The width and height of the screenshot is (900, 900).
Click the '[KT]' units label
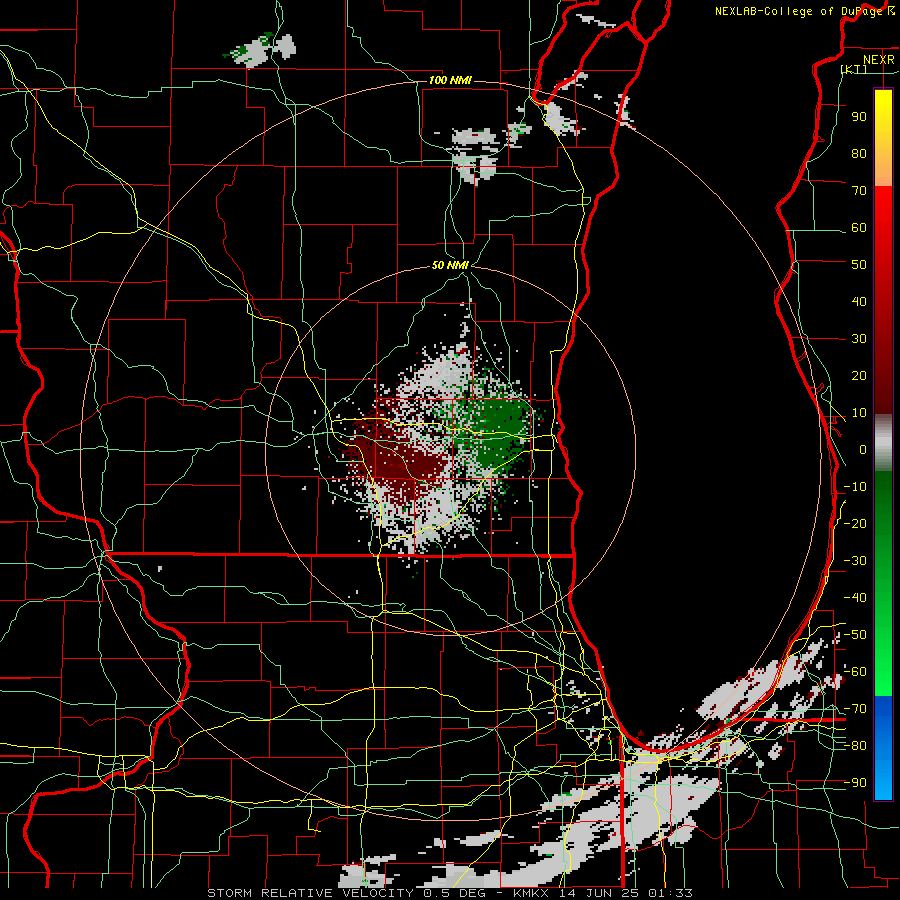(854, 69)
